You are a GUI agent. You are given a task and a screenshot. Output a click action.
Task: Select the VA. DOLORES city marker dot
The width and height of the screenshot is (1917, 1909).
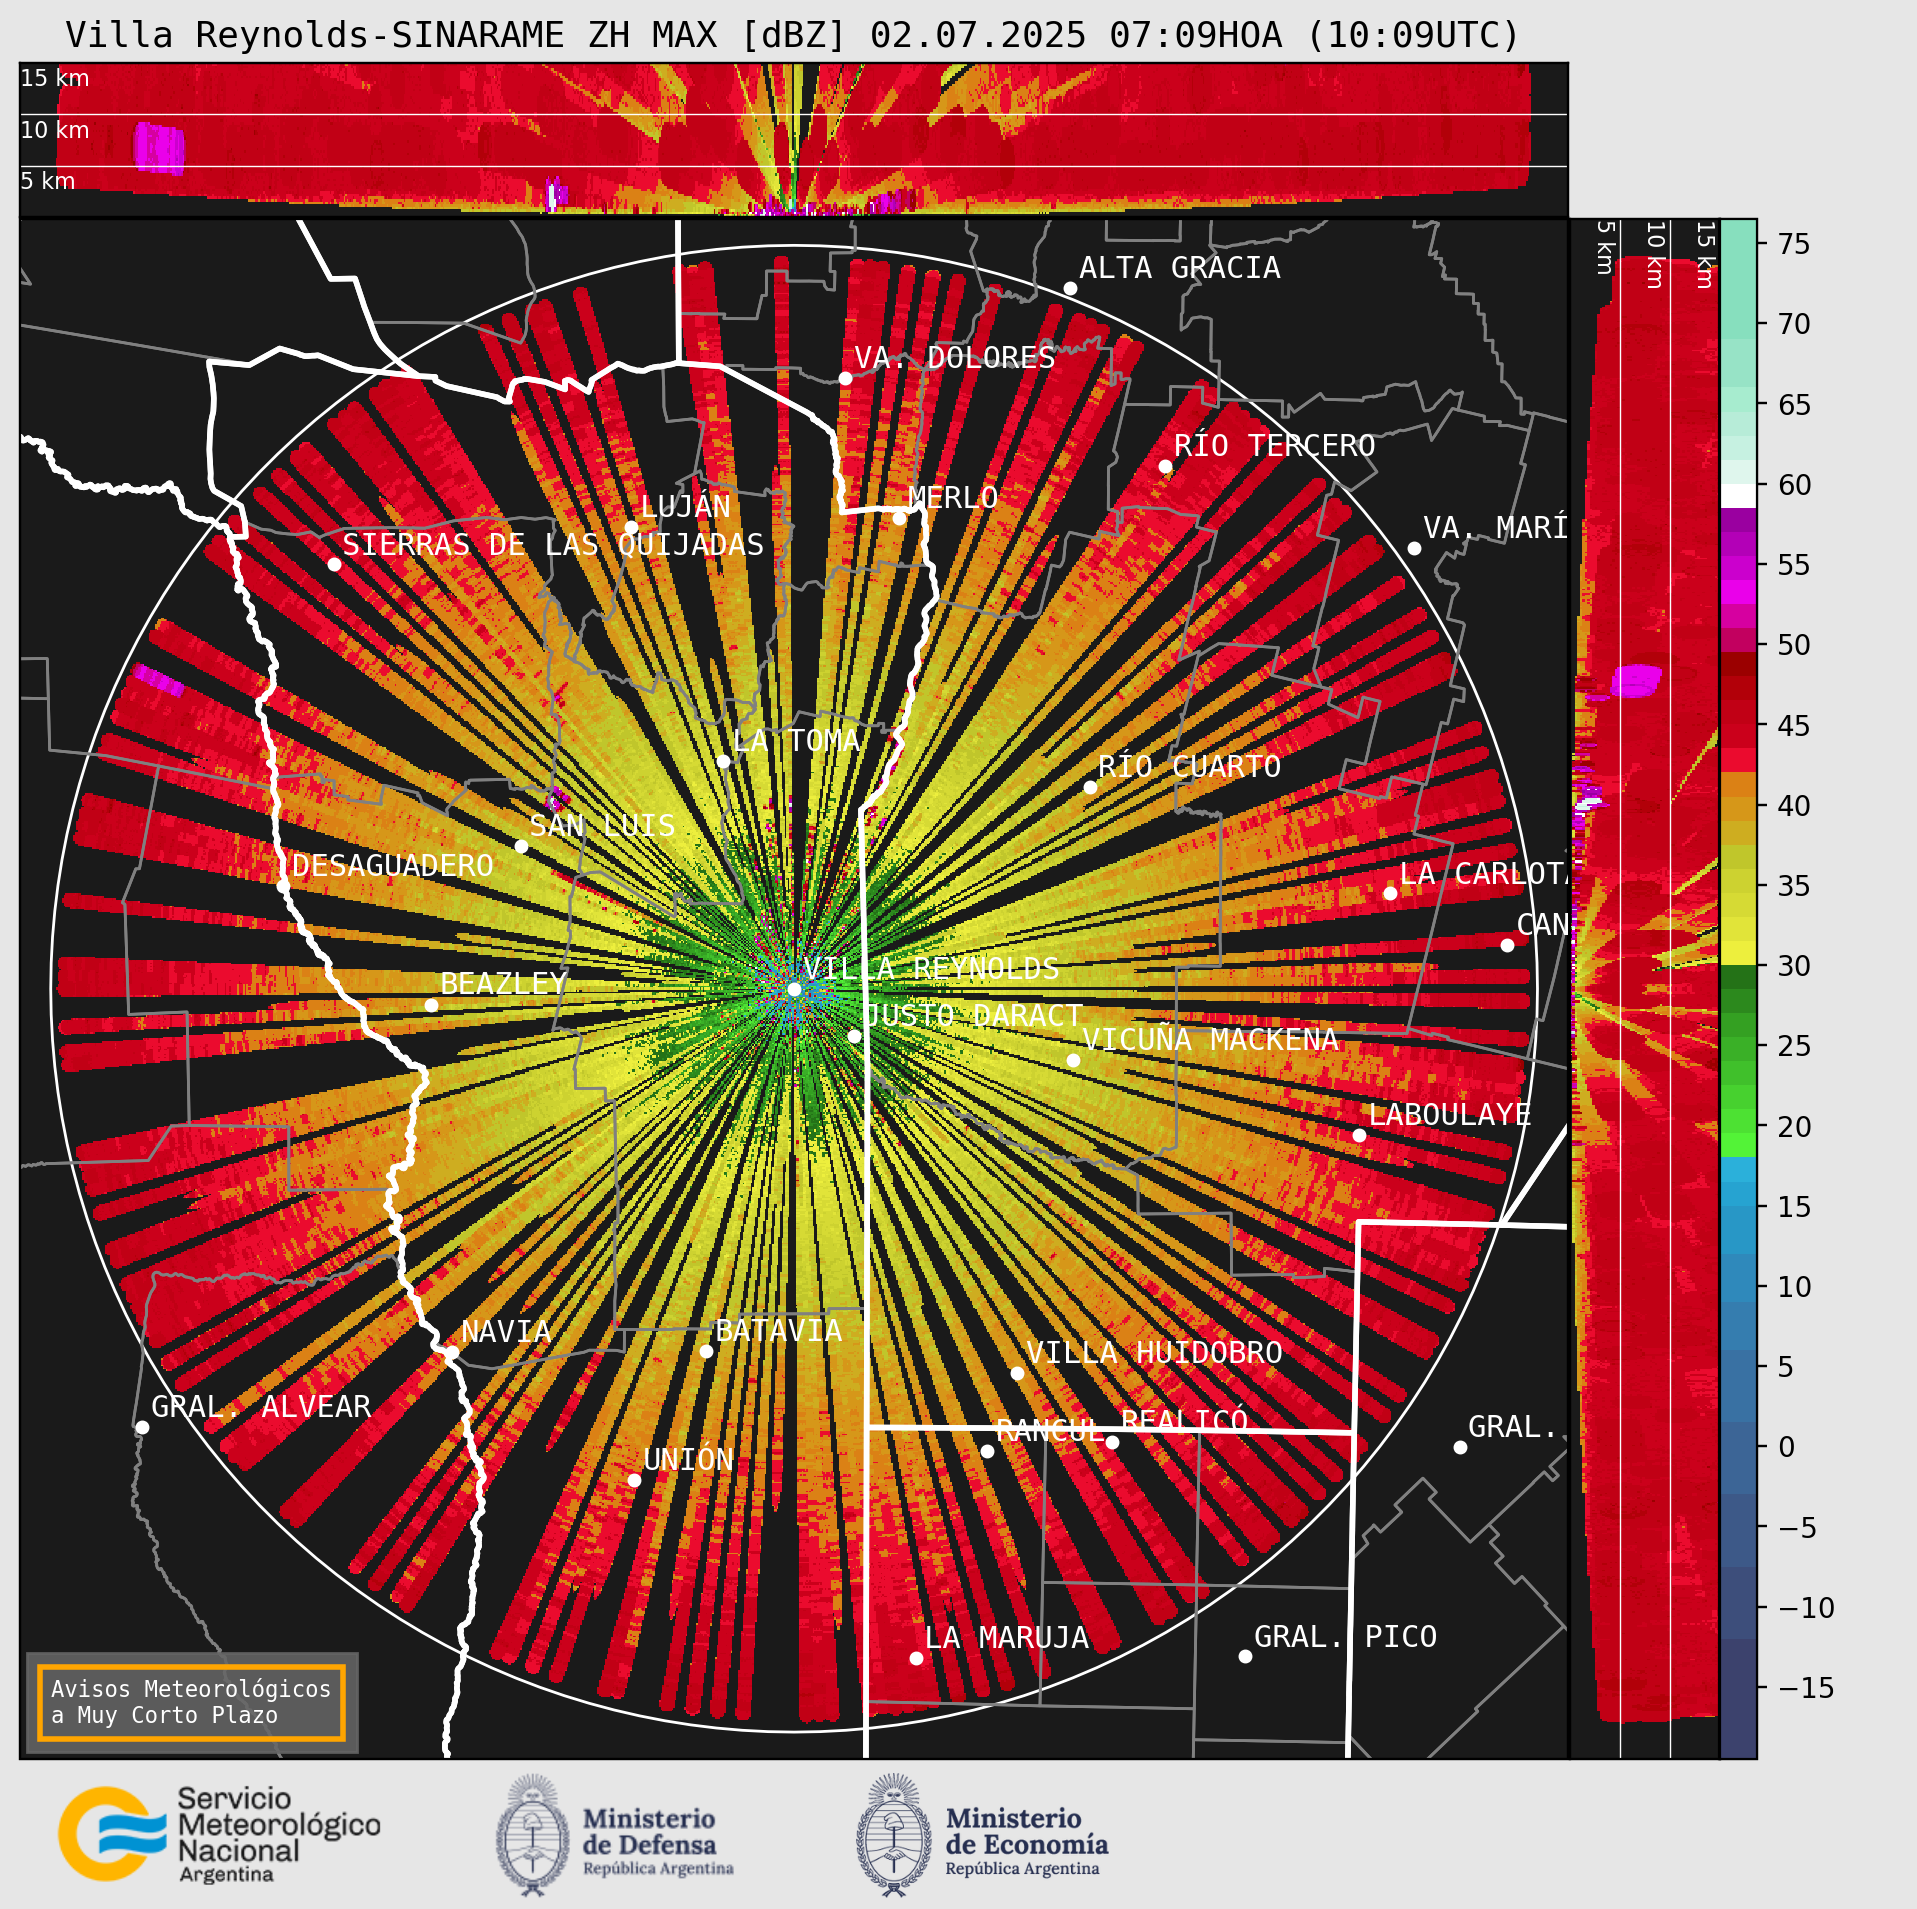[845, 378]
